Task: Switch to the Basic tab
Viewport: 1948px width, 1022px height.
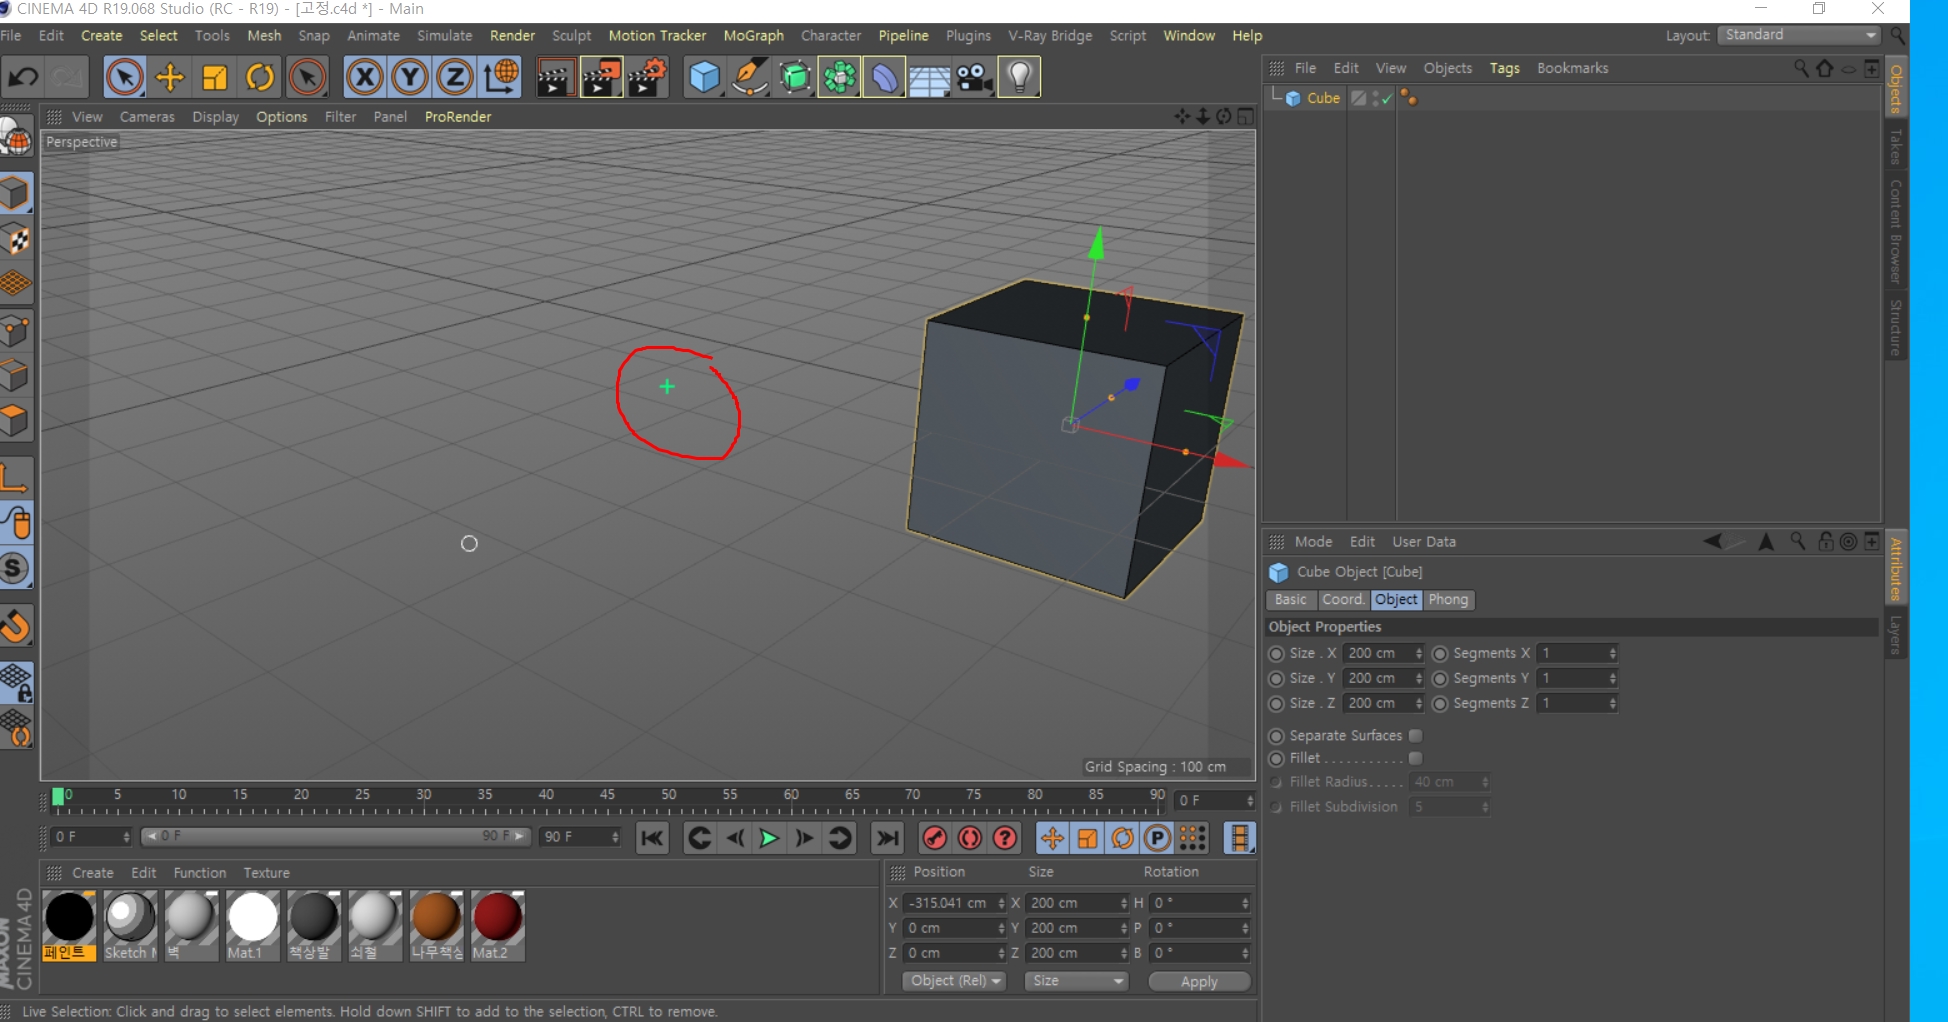Action: pos(1290,599)
